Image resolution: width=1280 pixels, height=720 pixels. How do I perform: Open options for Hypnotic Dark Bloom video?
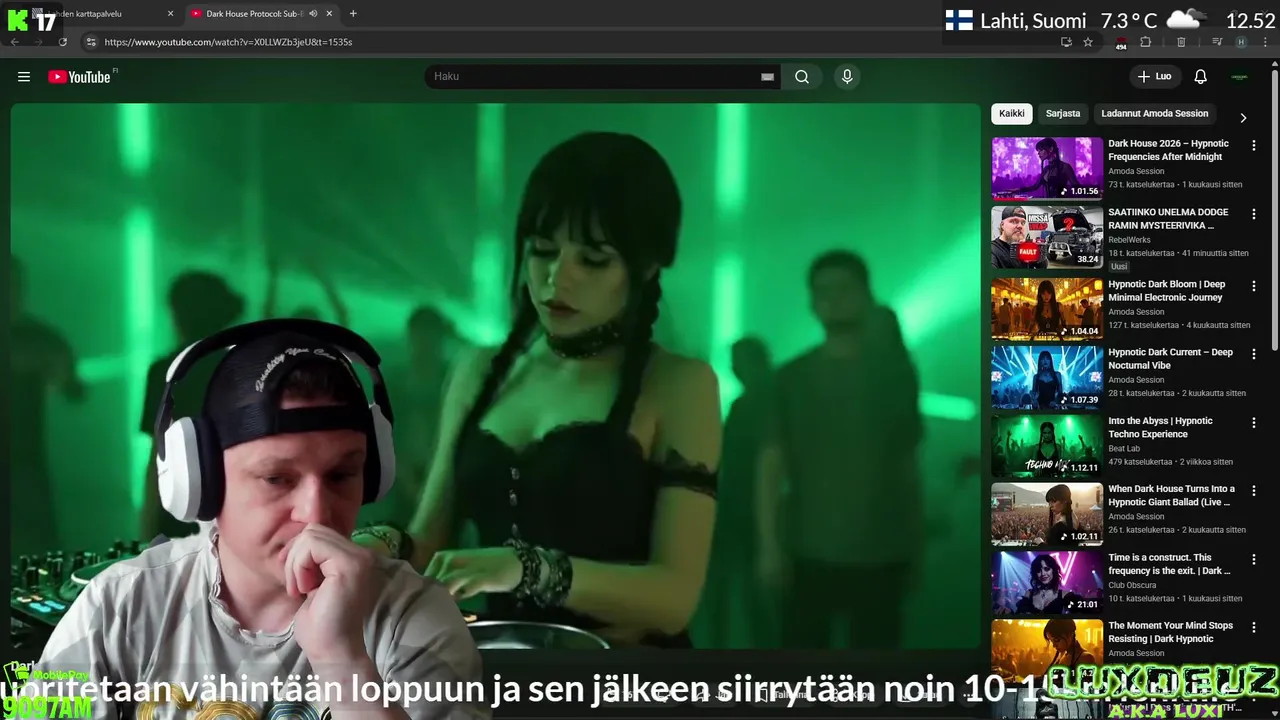1254,286
